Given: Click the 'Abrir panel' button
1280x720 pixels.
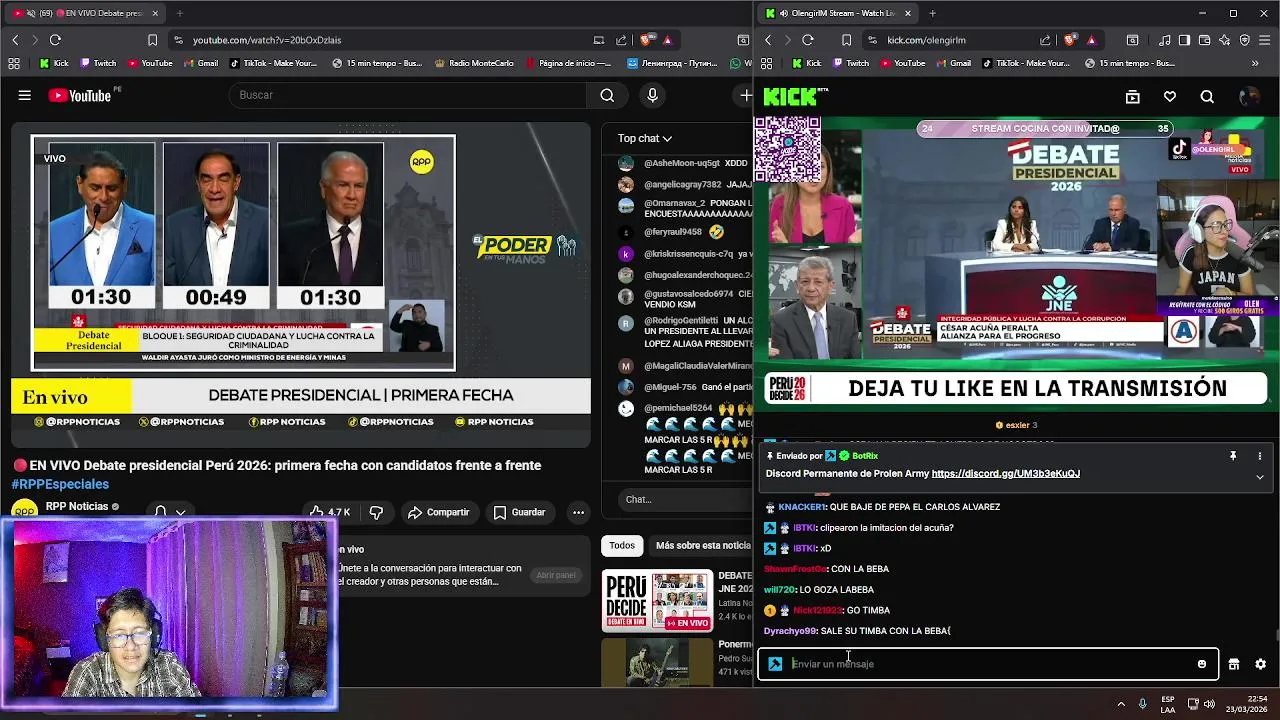Looking at the screenshot, I should pos(556,575).
